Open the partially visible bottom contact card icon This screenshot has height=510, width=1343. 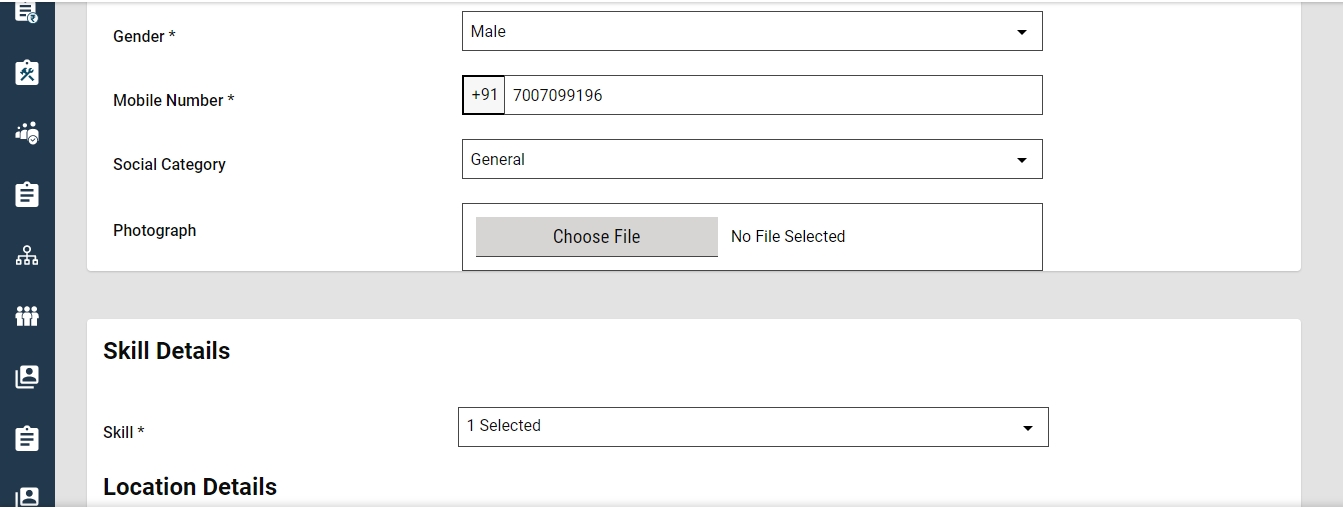point(27,497)
